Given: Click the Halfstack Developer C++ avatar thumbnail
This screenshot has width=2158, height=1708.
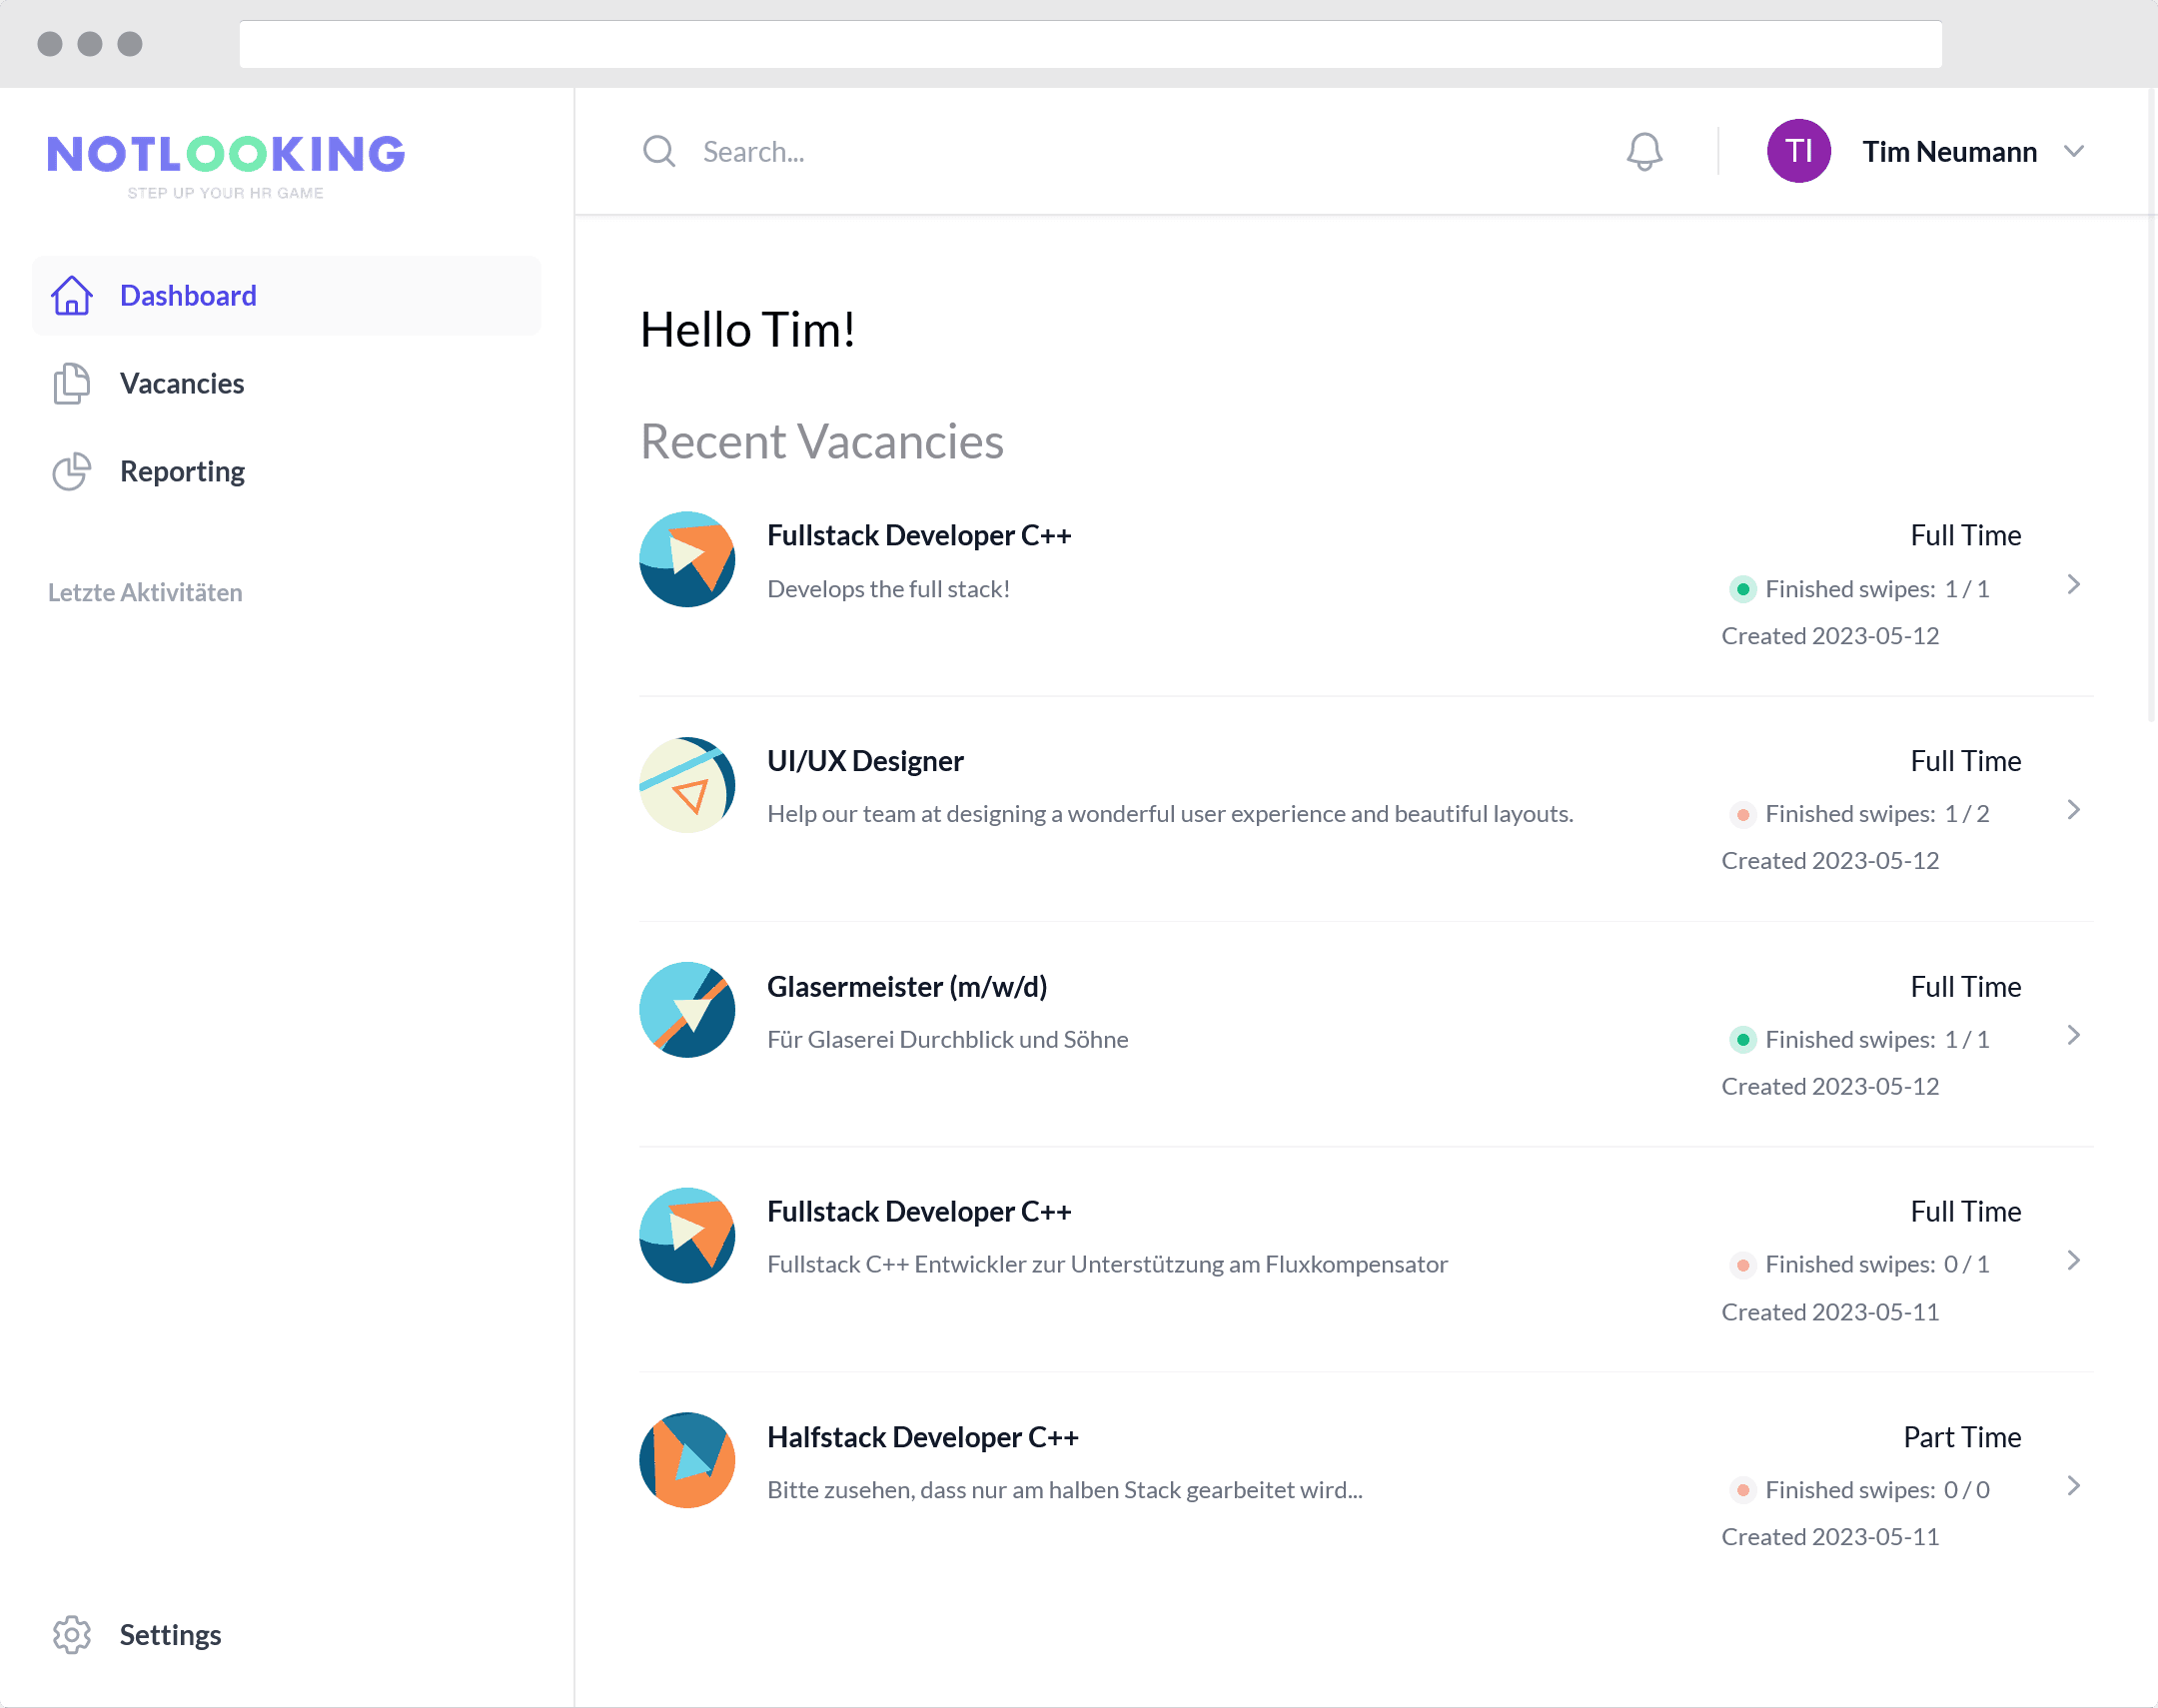Looking at the screenshot, I should click(x=687, y=1461).
